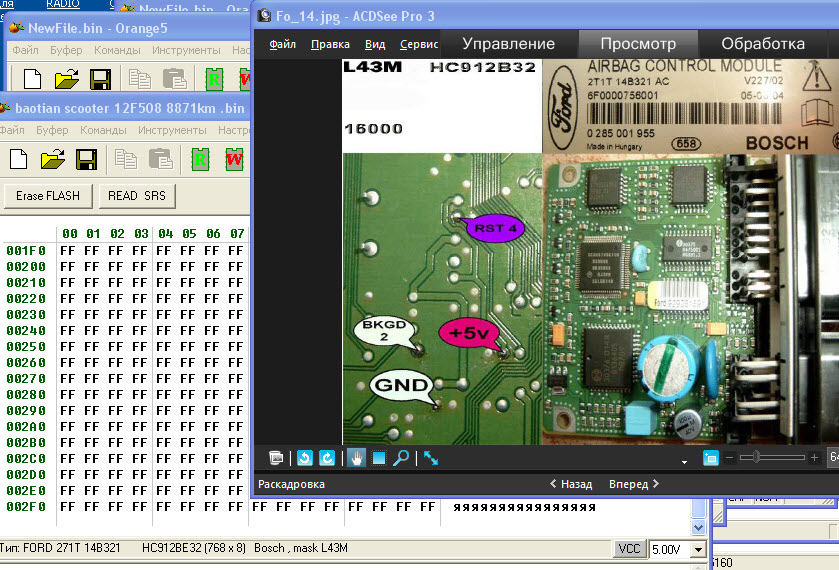Screen dimensions: 839x570
Task: Open Буфер menu in baotian scooter window
Action: click(x=52, y=130)
